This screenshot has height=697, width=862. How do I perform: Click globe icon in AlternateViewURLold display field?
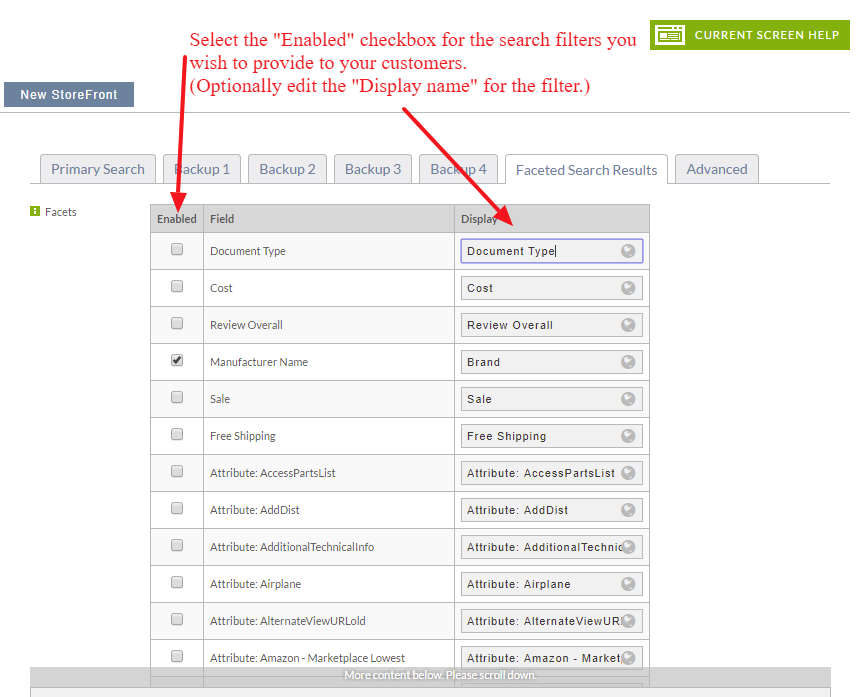628,621
